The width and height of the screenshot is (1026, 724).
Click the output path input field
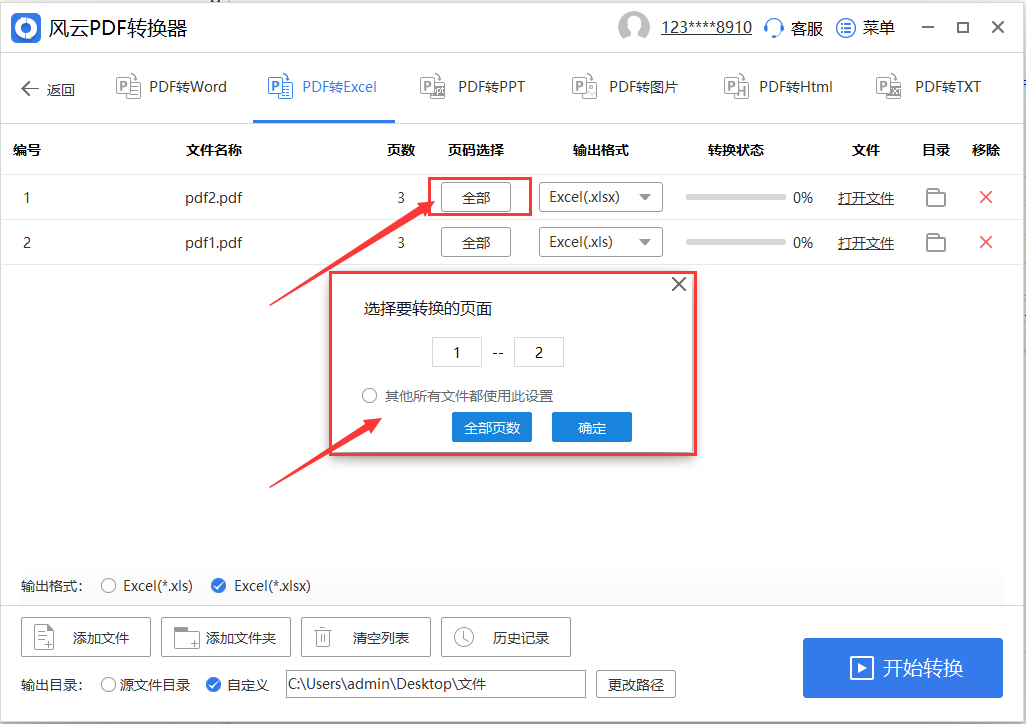[x=436, y=684]
